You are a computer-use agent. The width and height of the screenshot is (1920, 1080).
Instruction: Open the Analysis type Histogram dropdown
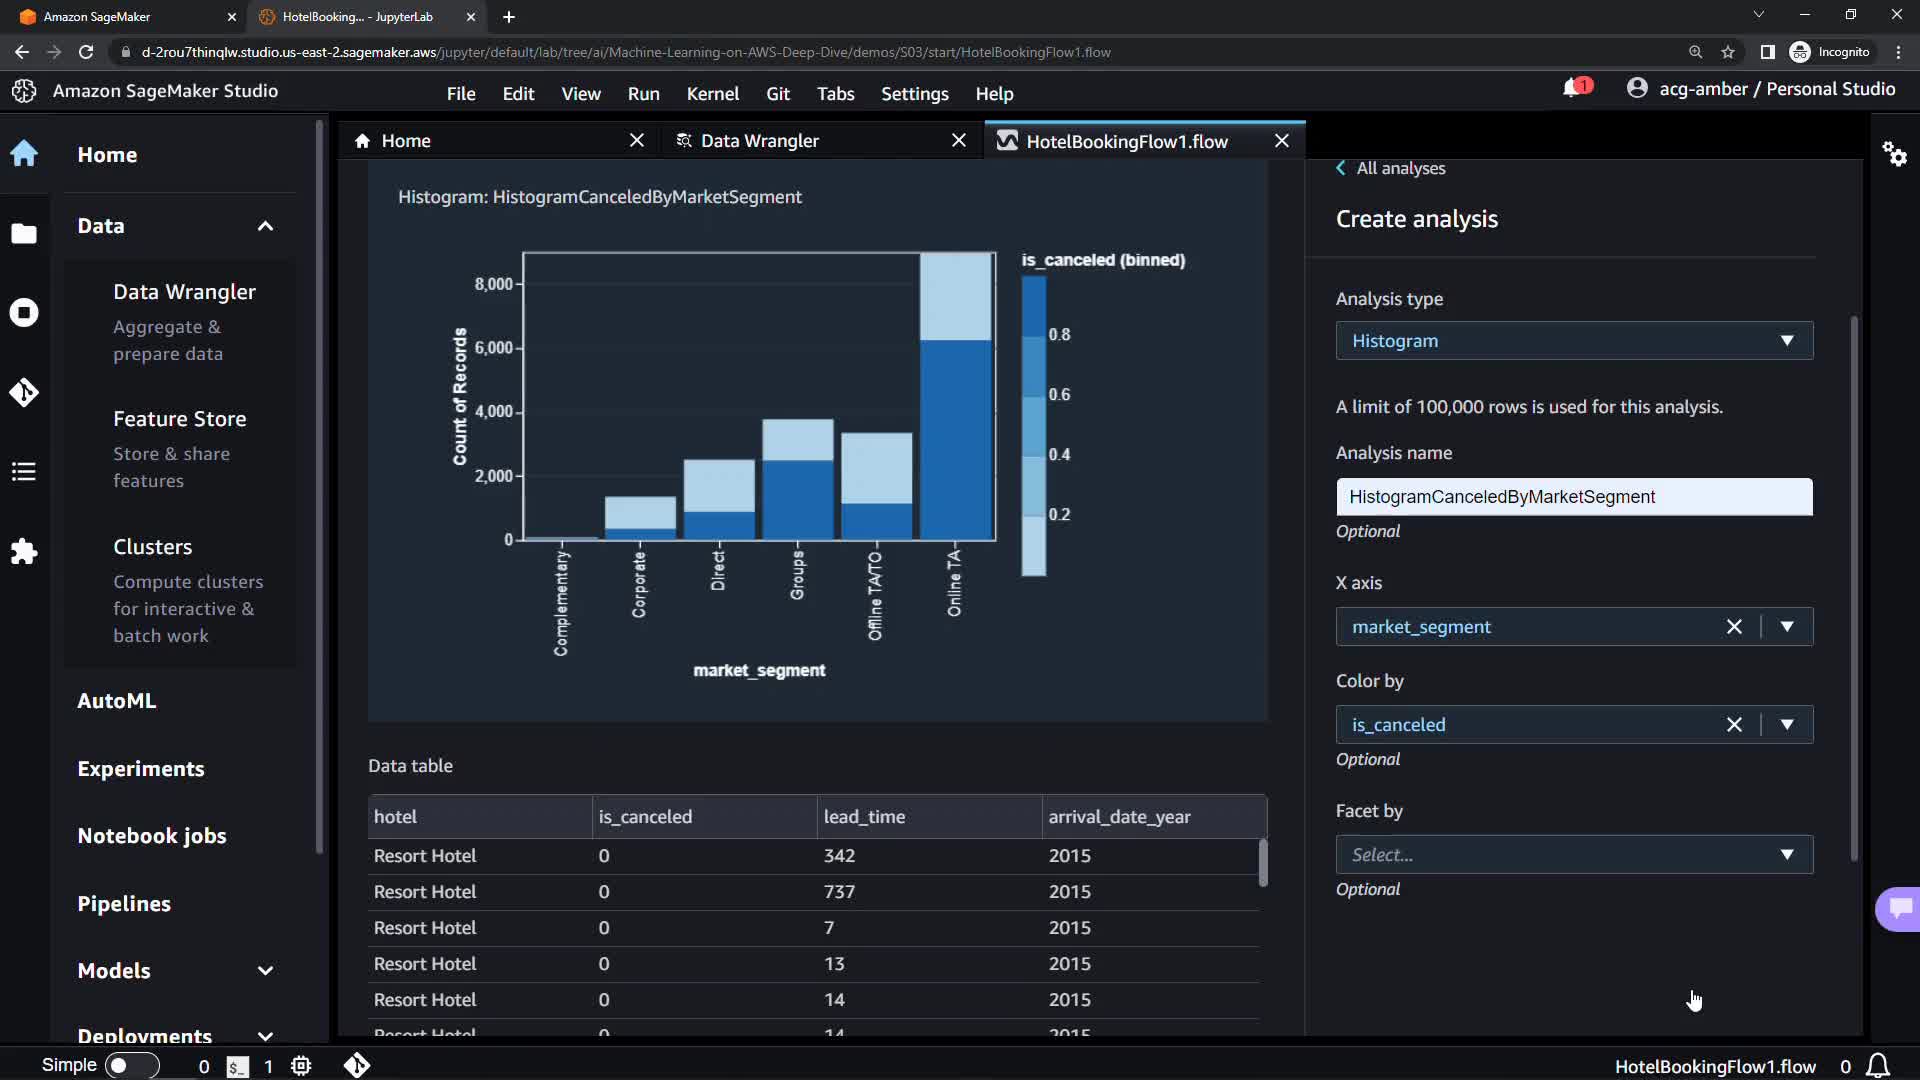click(x=1573, y=341)
